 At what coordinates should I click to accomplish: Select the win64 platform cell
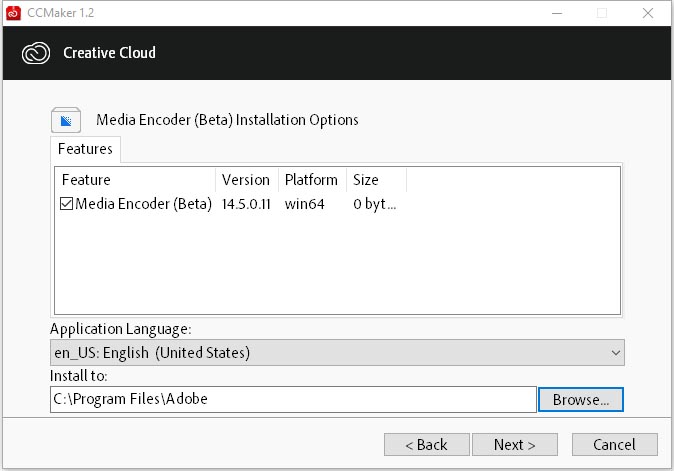[305, 204]
